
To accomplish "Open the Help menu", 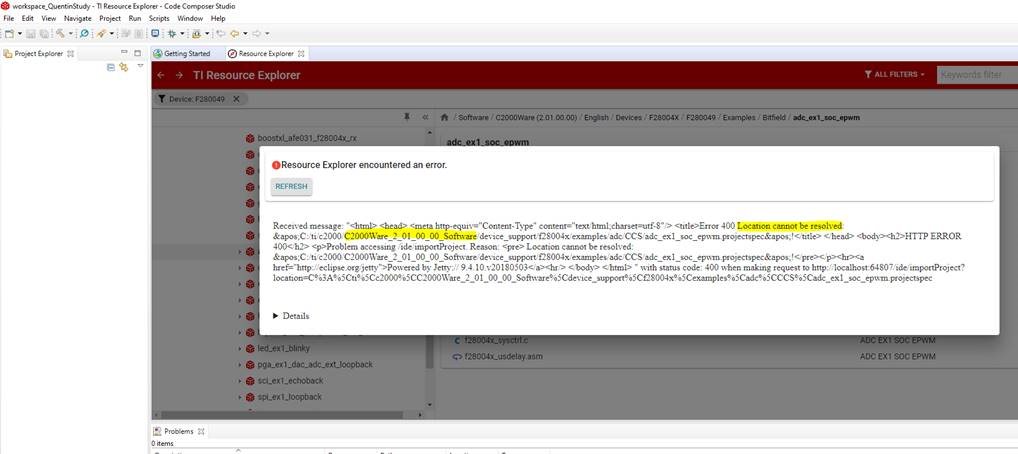I will [x=218, y=19].
